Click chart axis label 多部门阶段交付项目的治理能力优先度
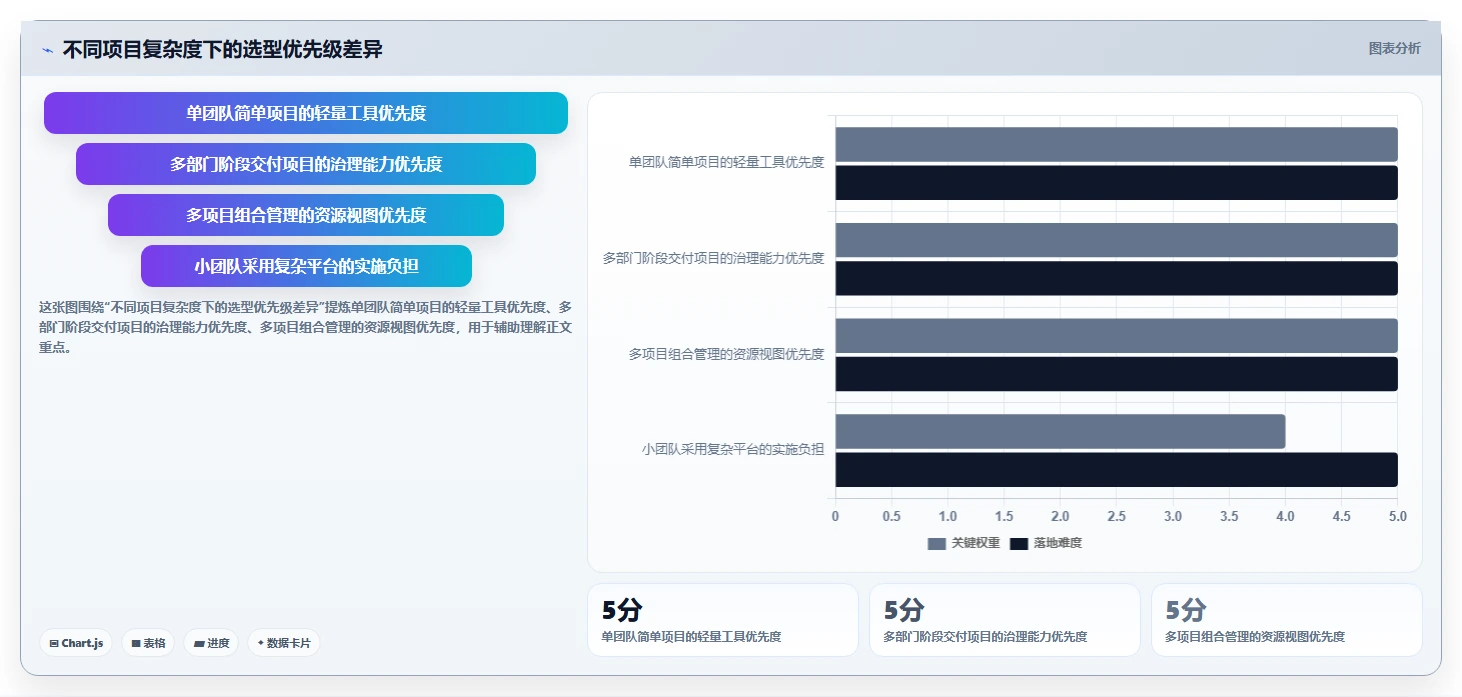 tap(713, 258)
